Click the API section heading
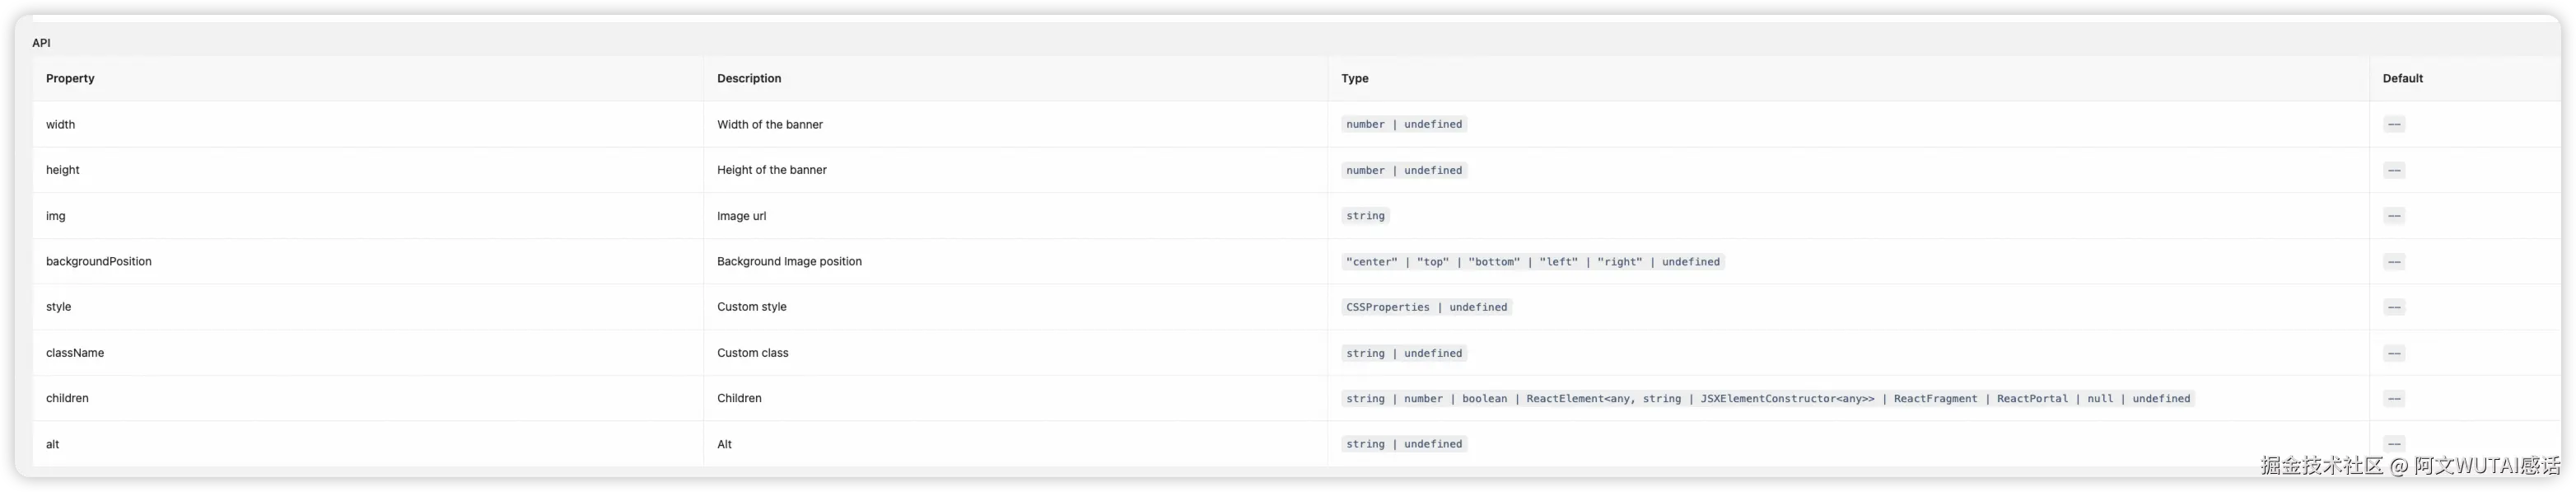2576x492 pixels. pos(41,43)
